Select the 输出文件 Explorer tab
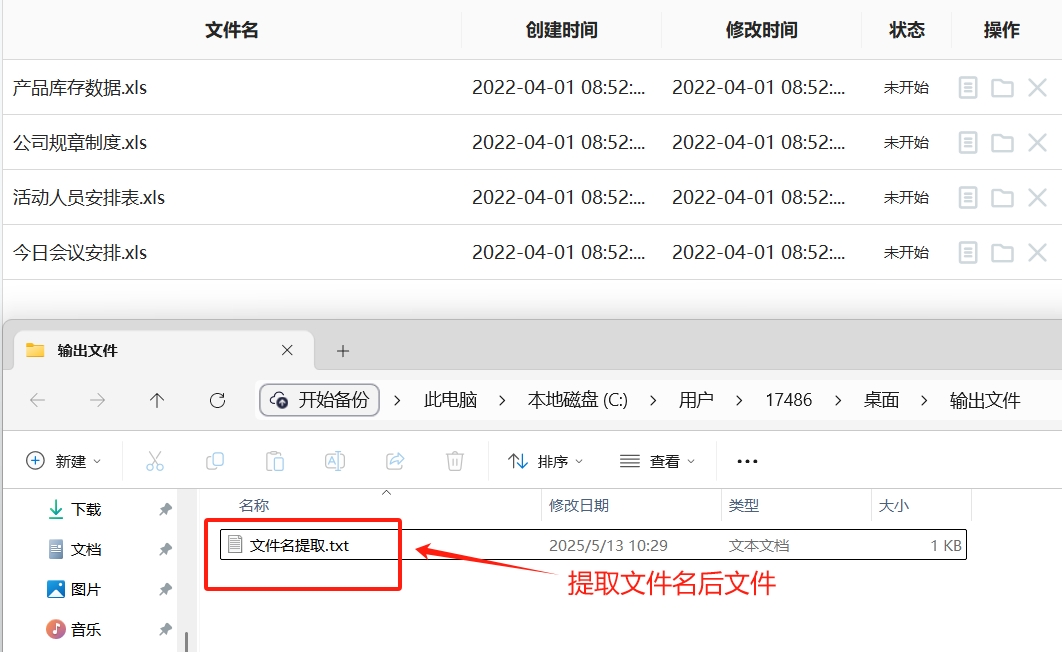Viewport: 1062px width, 652px height. point(164,350)
